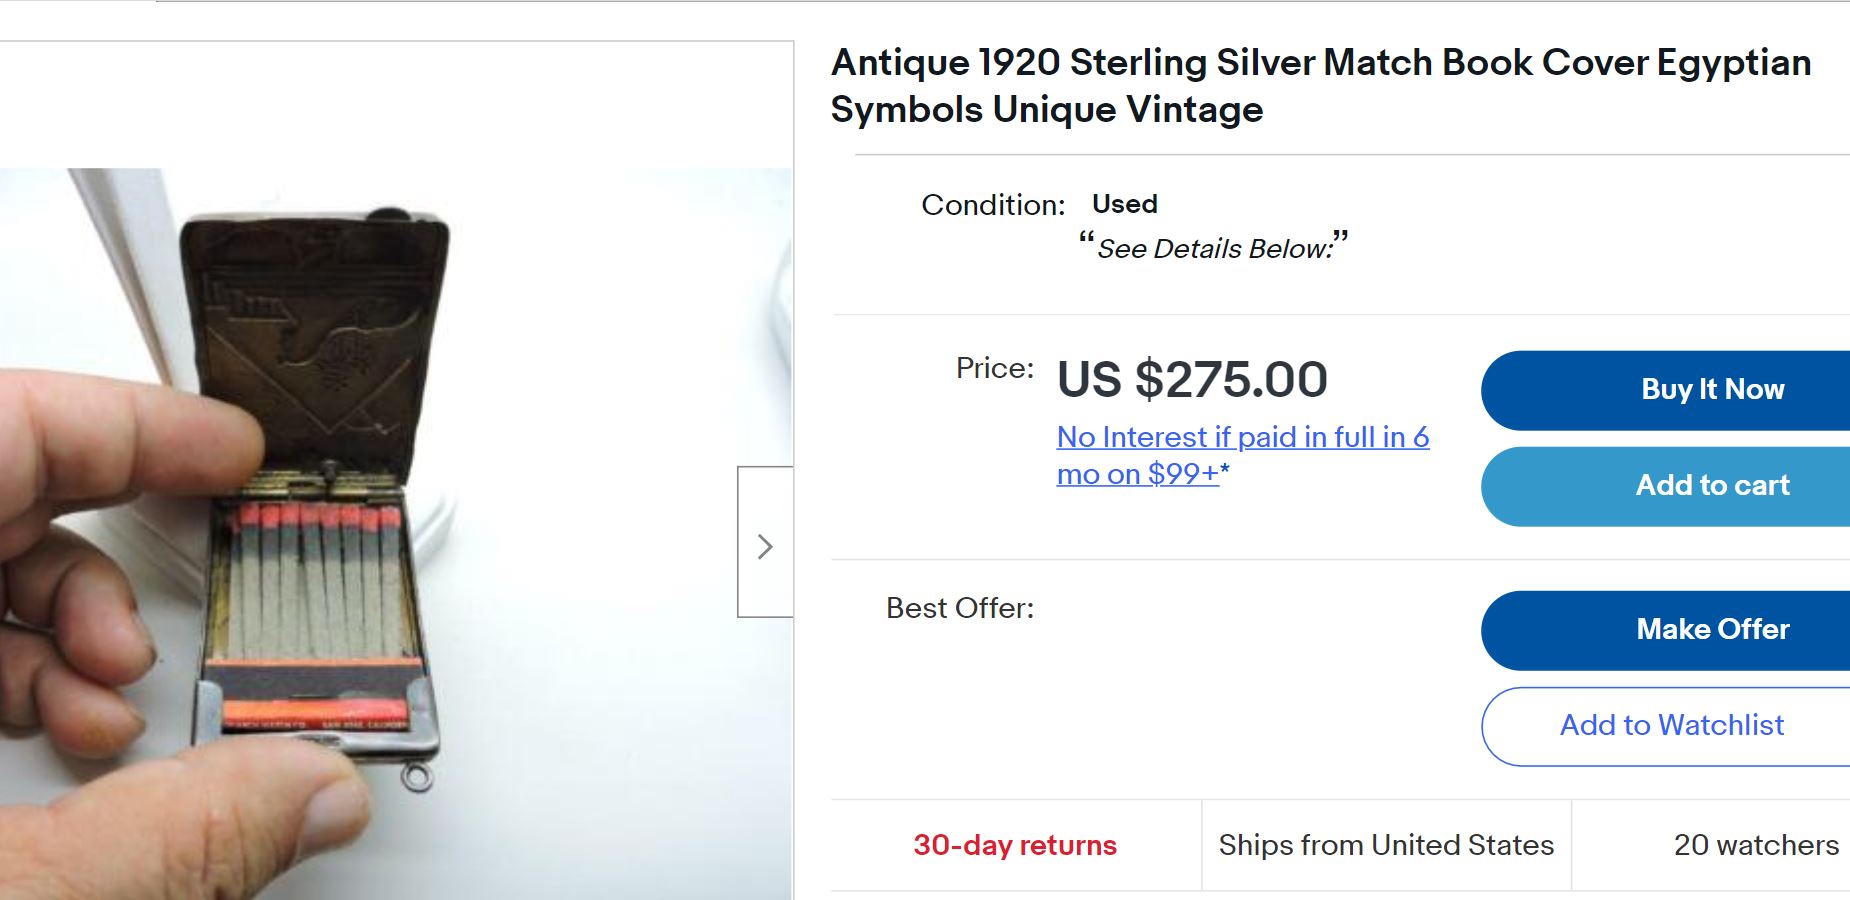Select the 30-day returns text
The width and height of the screenshot is (1850, 900).
pos(1014,846)
